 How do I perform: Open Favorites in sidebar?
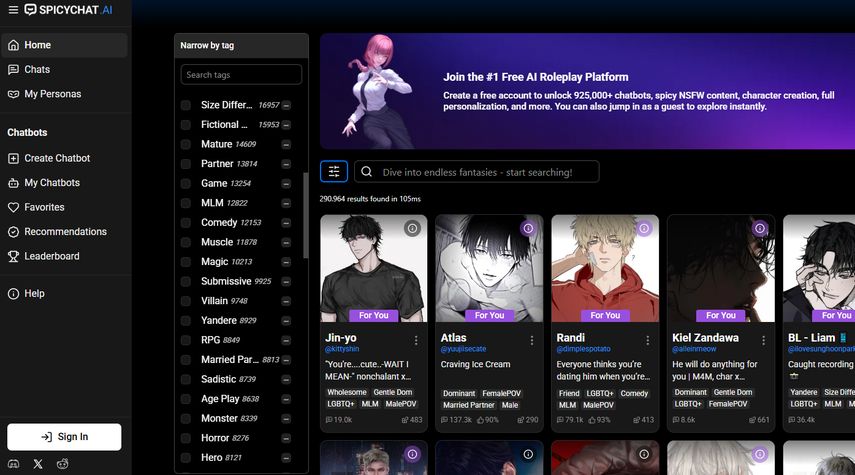coord(64,207)
